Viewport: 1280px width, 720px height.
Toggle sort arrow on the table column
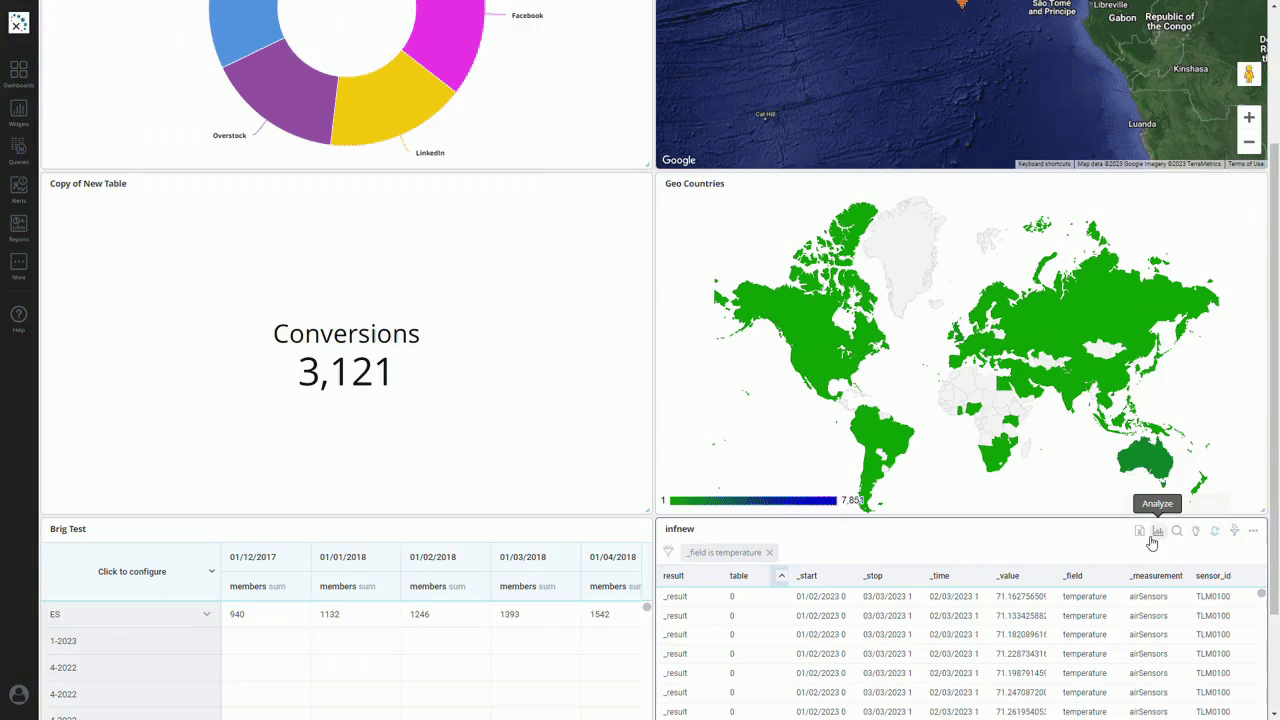[x=781, y=576]
